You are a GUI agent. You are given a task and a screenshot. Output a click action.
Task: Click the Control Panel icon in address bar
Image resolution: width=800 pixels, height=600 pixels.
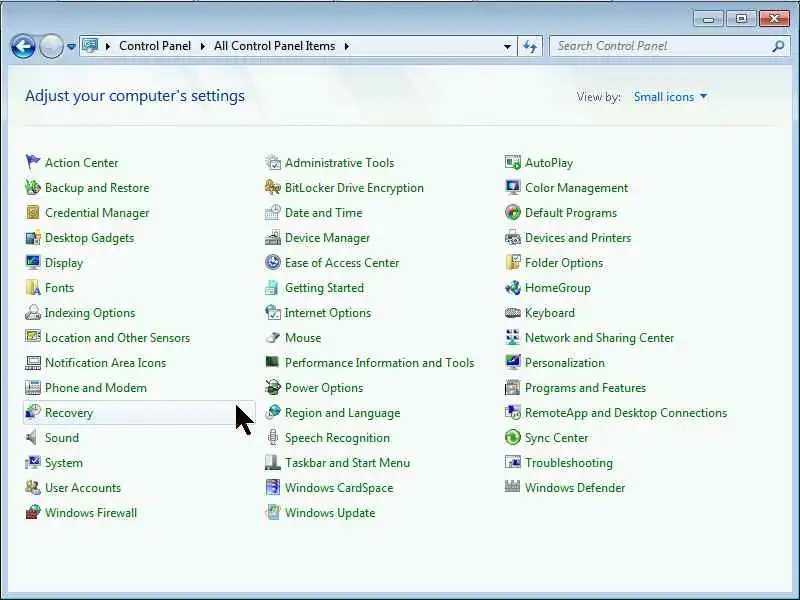click(x=90, y=46)
